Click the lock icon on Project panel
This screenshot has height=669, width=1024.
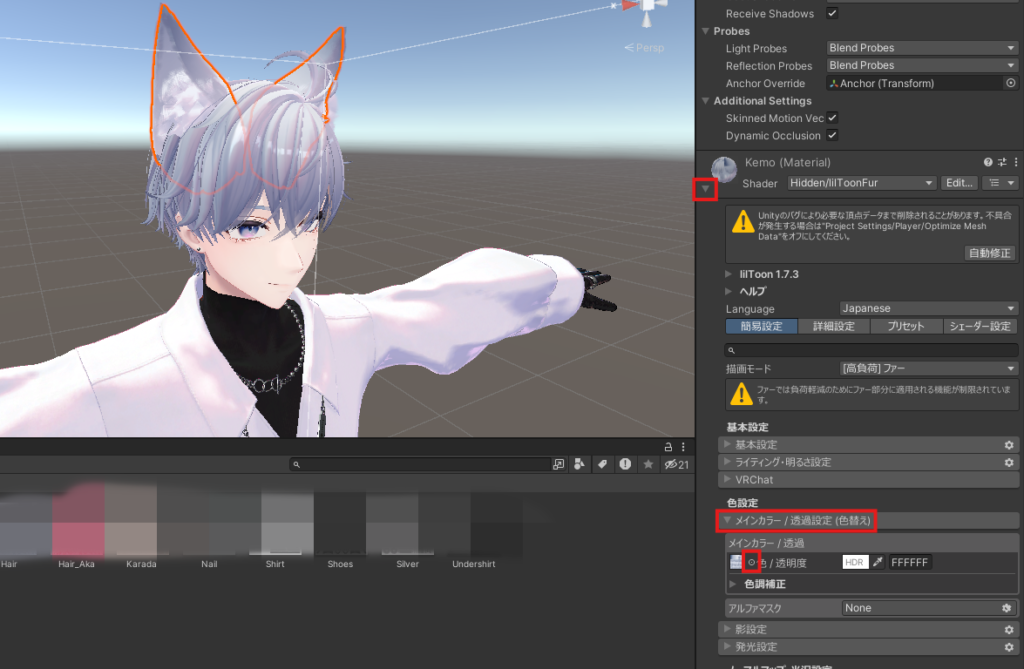click(x=669, y=446)
